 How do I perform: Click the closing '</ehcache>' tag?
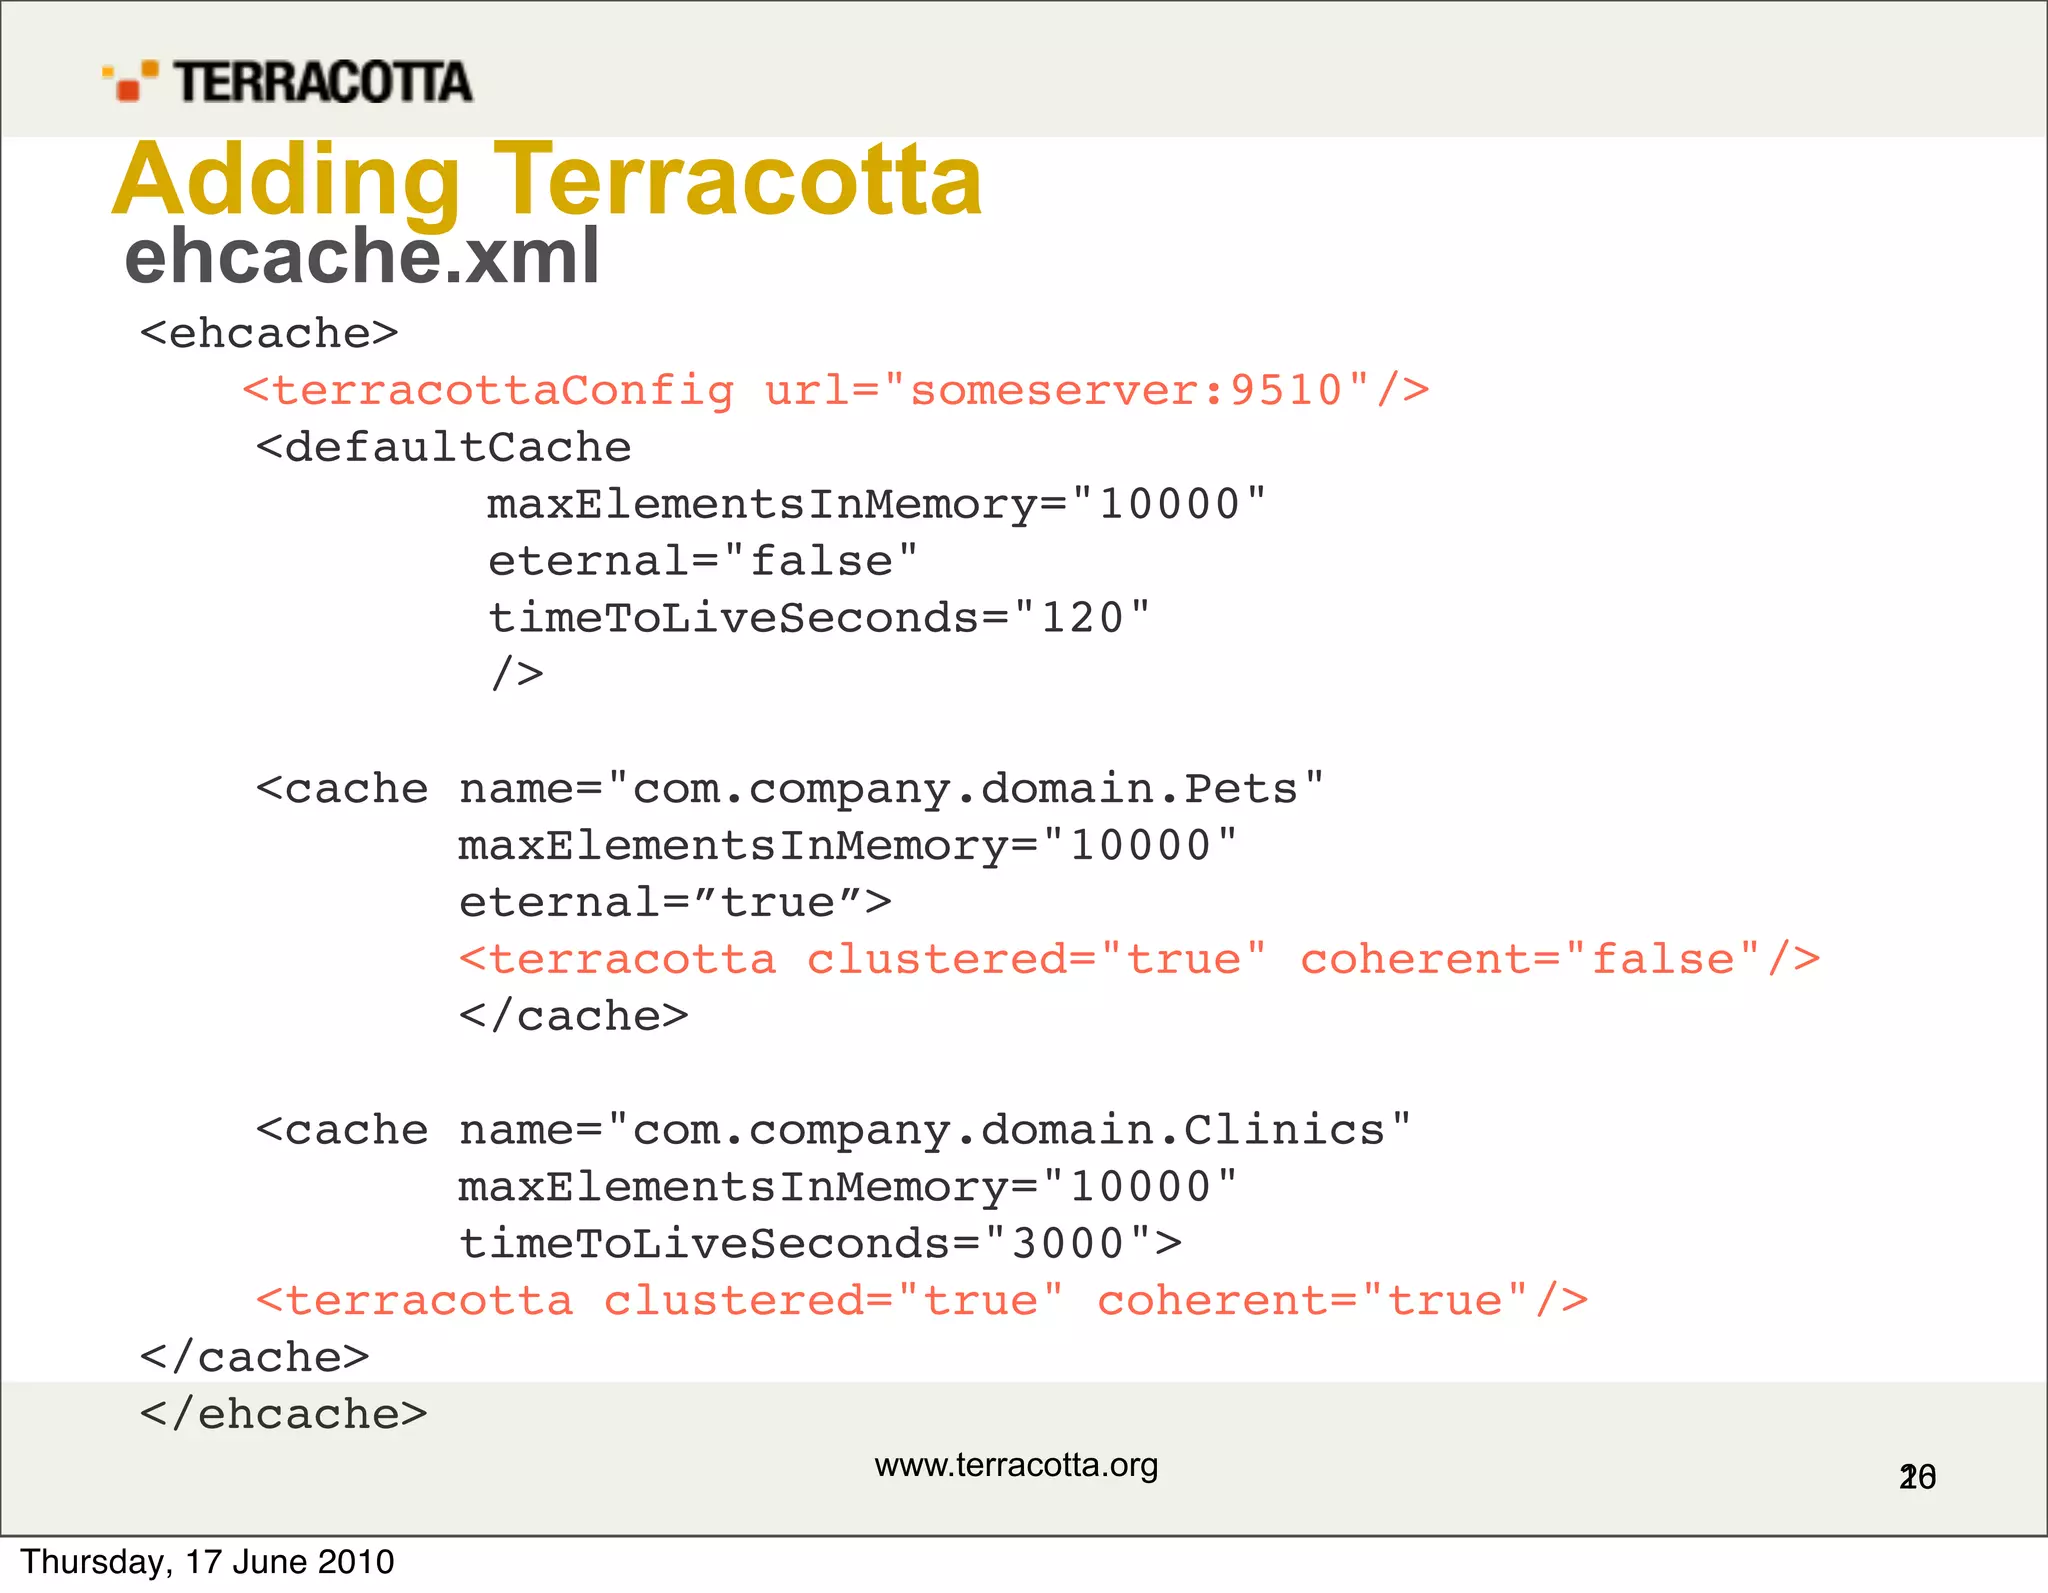click(x=284, y=1415)
